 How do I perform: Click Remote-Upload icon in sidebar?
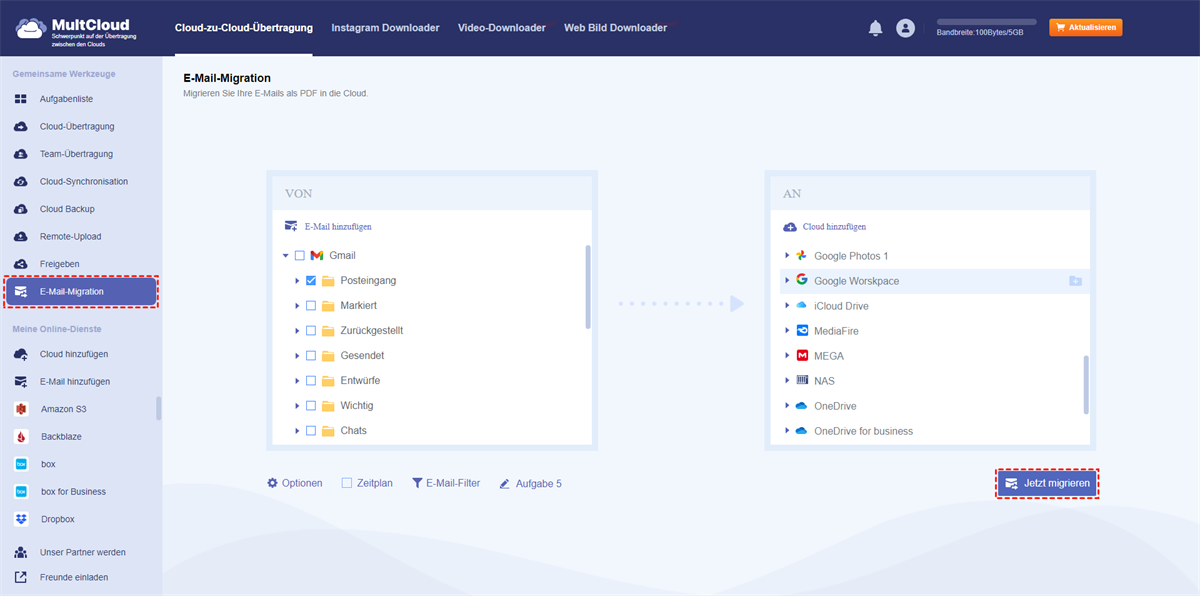pyautogui.click(x=20, y=237)
